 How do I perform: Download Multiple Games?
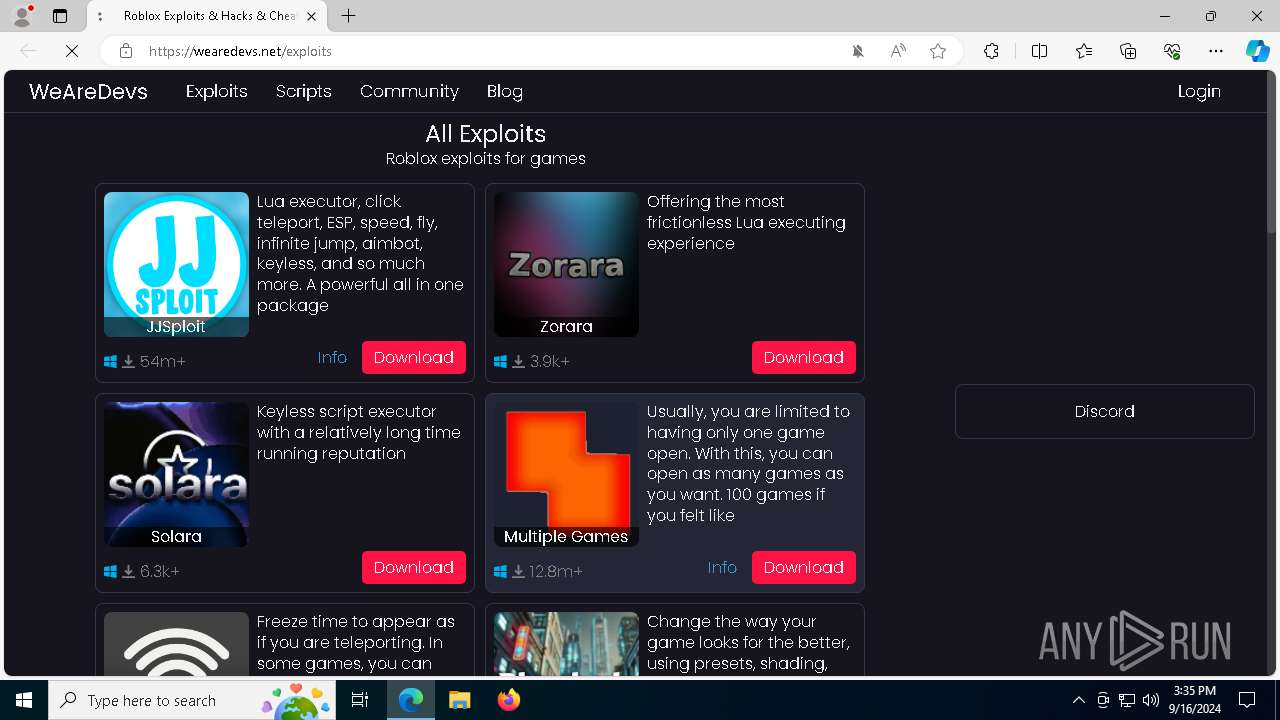click(x=804, y=567)
